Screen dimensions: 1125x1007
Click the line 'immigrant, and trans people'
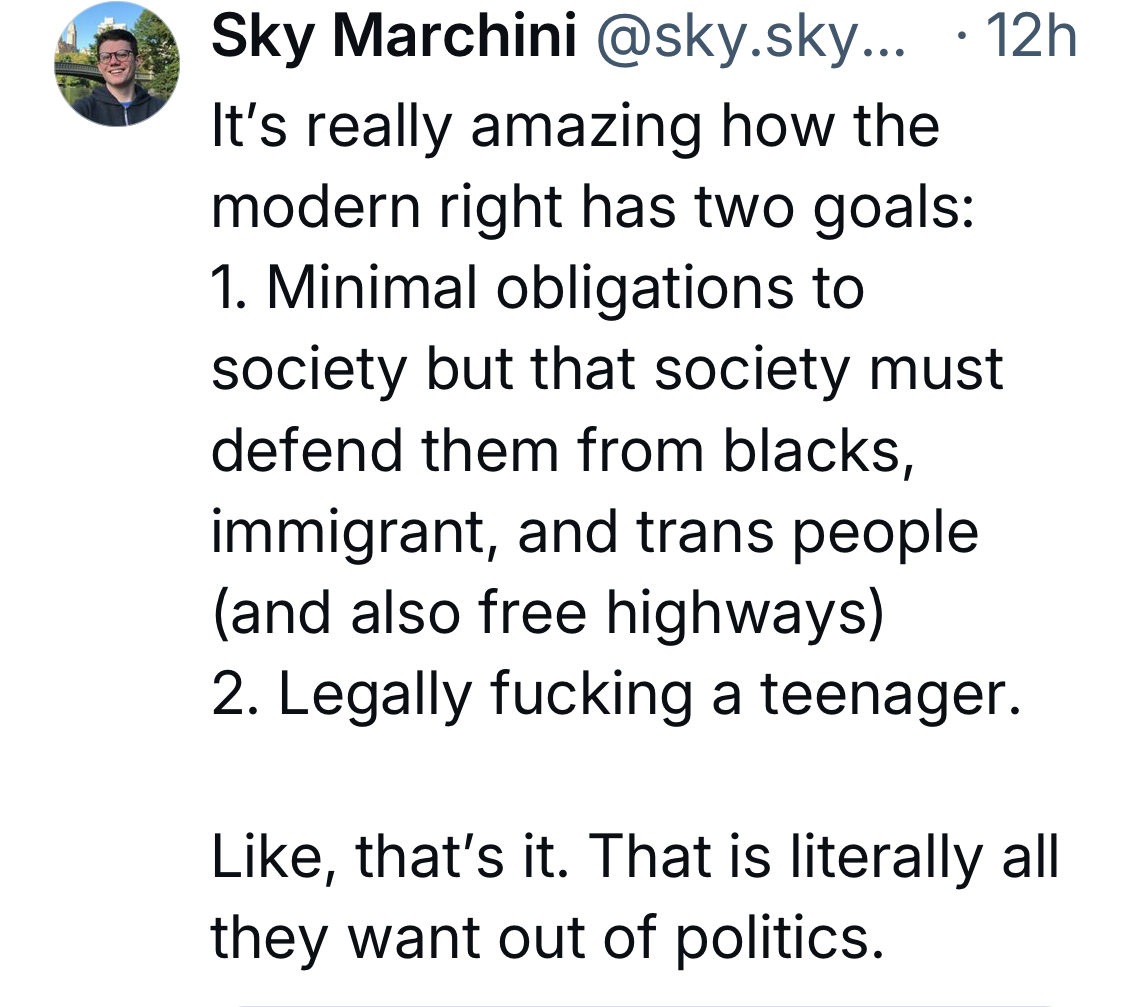pyautogui.click(x=595, y=533)
